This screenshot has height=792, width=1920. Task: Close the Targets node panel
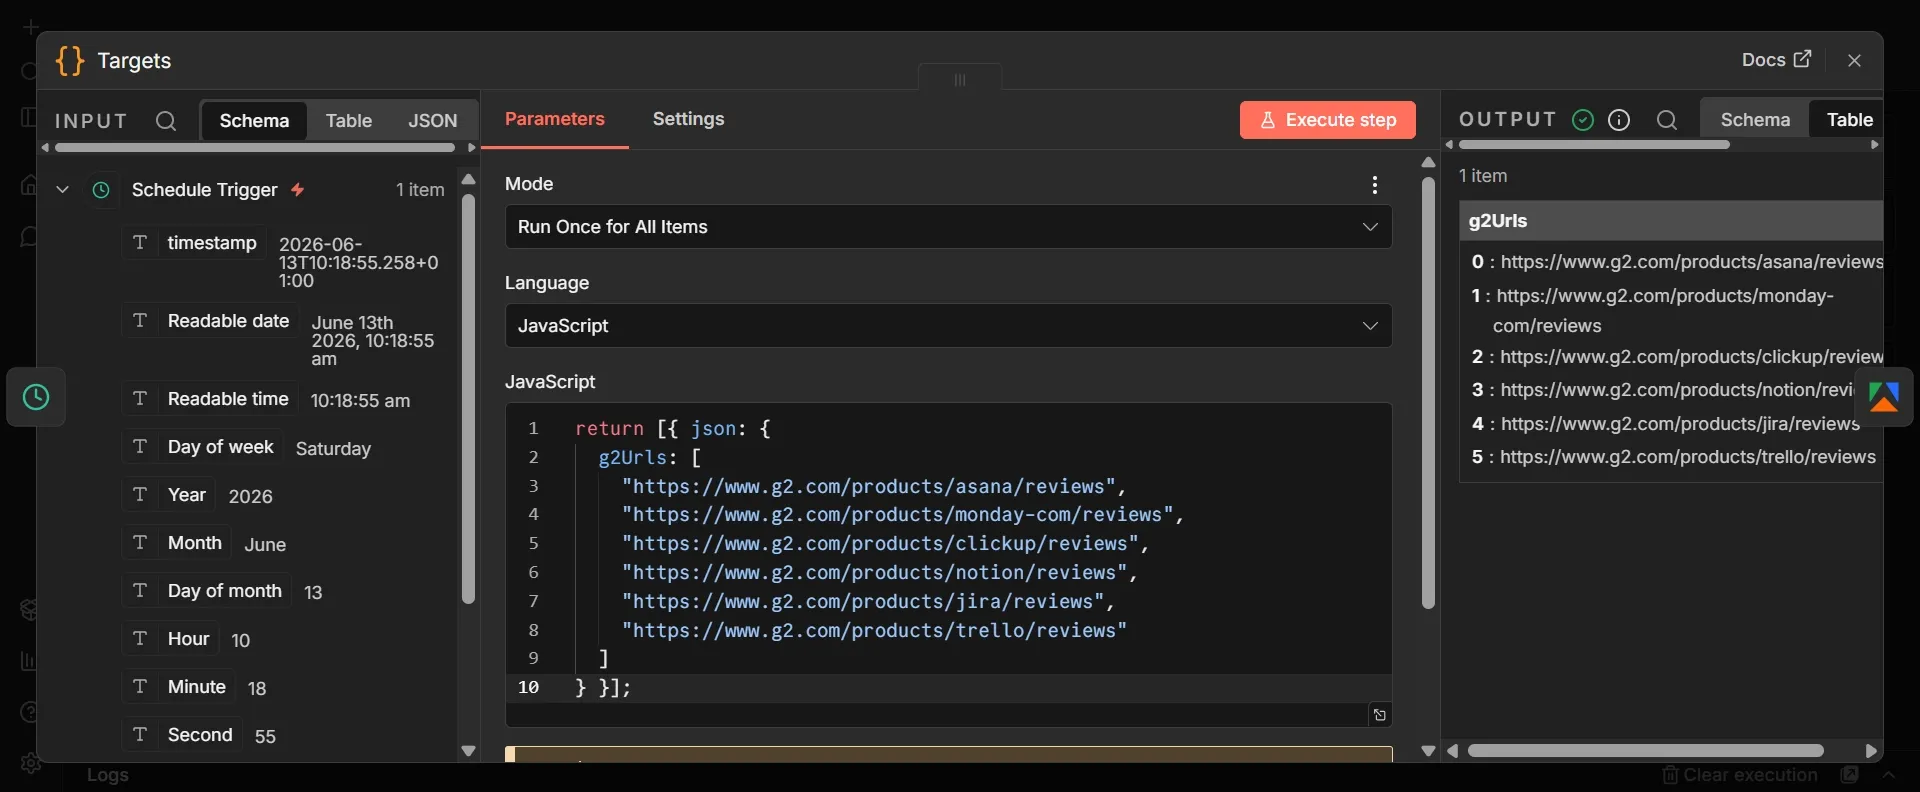tap(1855, 60)
